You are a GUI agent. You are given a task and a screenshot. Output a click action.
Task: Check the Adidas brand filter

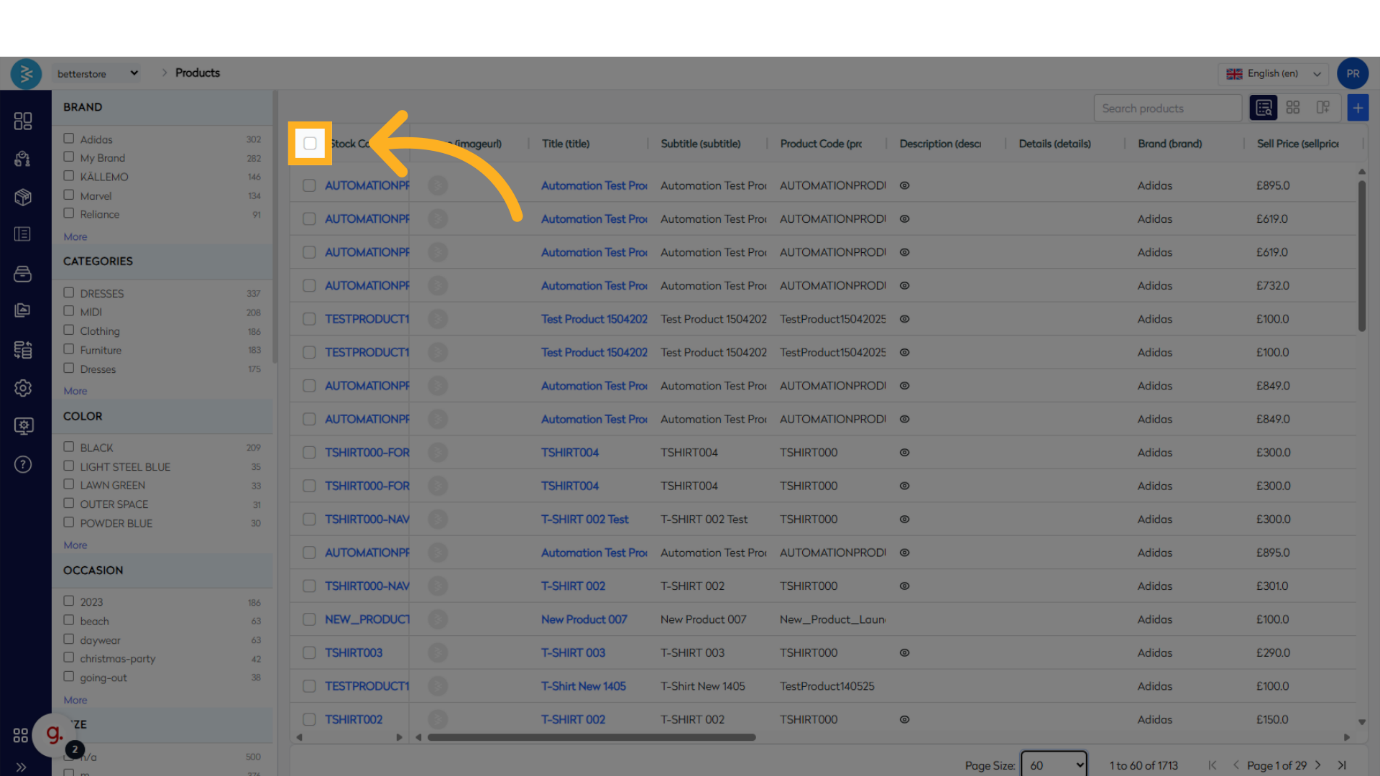point(69,139)
